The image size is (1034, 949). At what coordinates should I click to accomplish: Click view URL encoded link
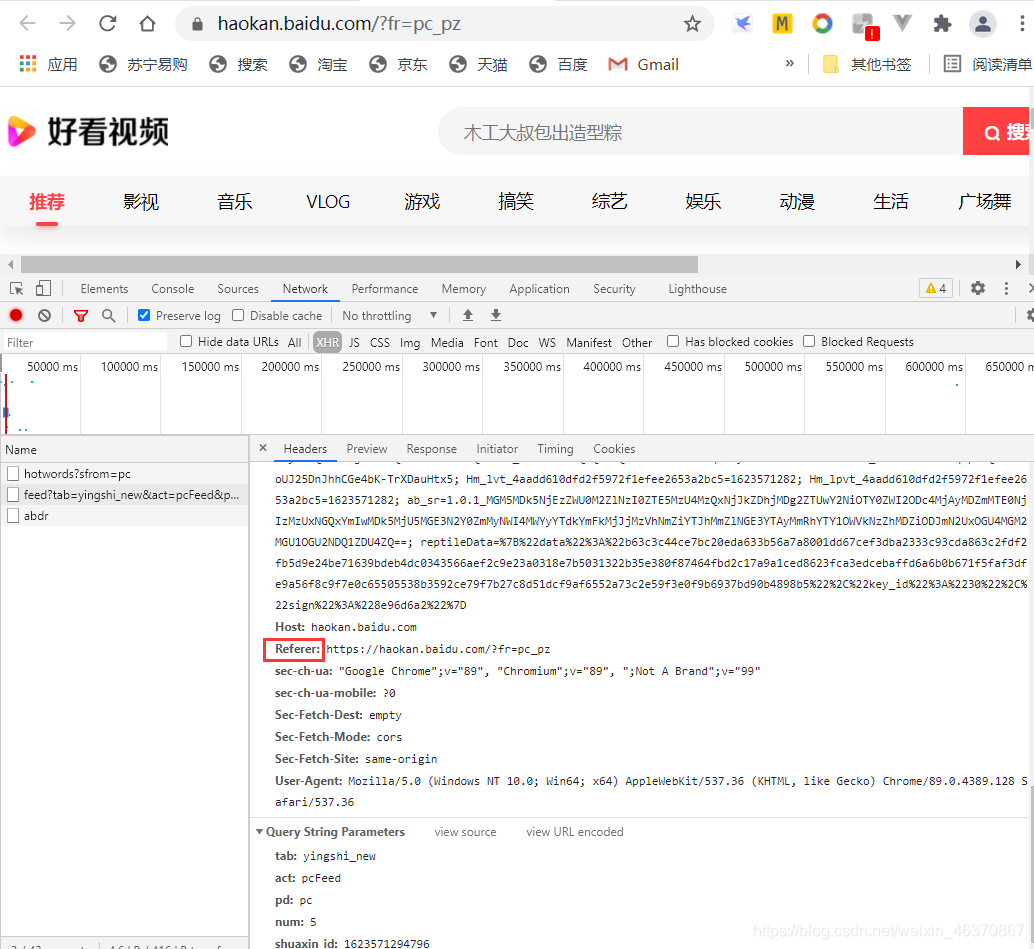coord(574,832)
